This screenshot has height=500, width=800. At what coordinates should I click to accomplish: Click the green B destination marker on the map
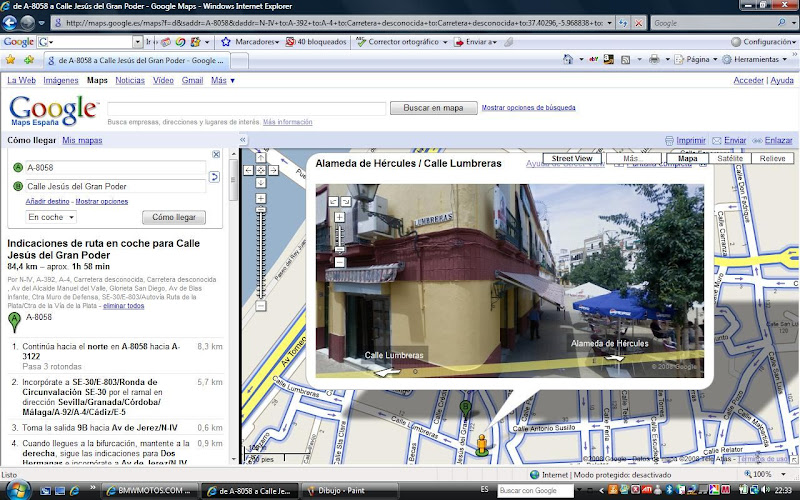tap(465, 408)
